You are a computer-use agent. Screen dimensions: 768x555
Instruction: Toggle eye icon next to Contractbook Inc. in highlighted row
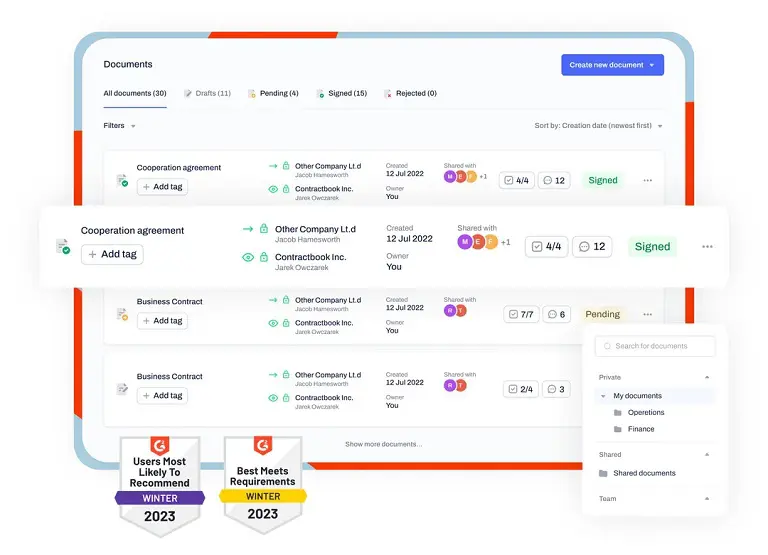248,257
